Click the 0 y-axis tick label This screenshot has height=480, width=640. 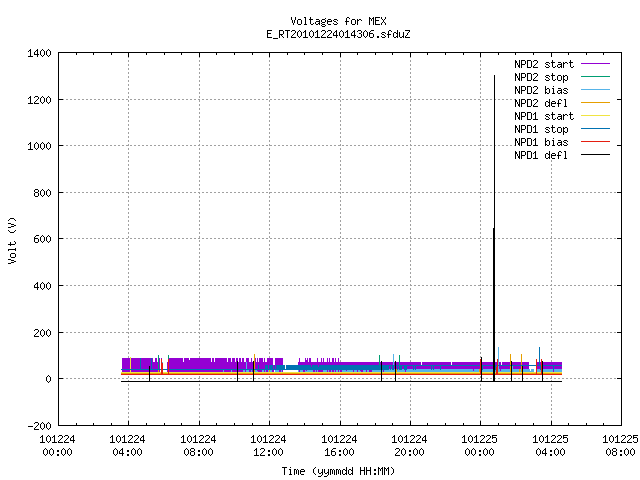[x=49, y=379]
